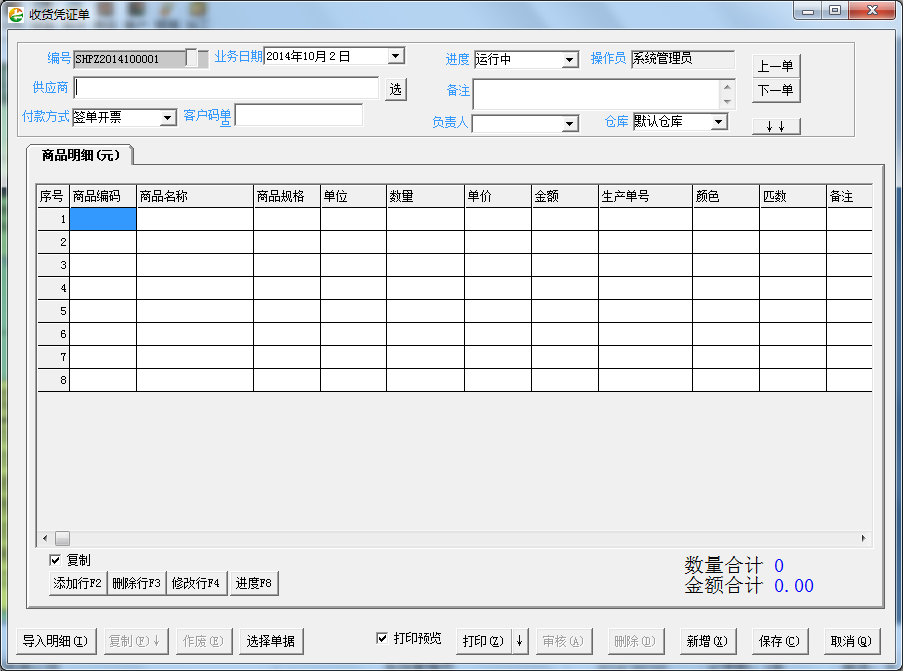Viewport: 903px width, 671px height.
Task: Select row number 8 header
Action: pos(54,381)
